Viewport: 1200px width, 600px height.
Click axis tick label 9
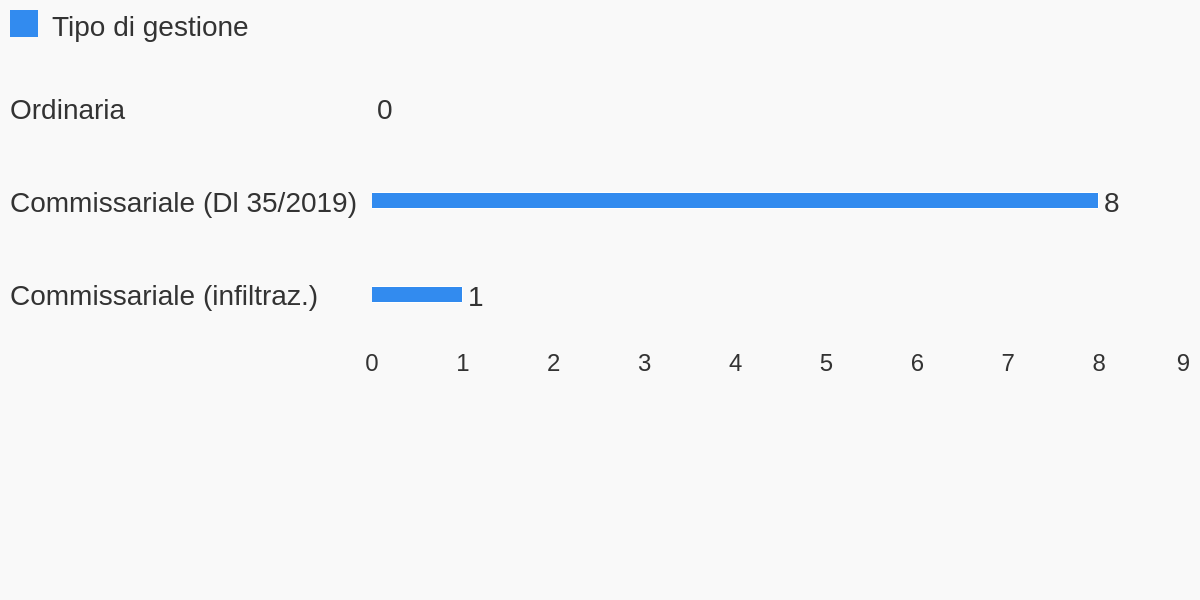[x=1183, y=363]
